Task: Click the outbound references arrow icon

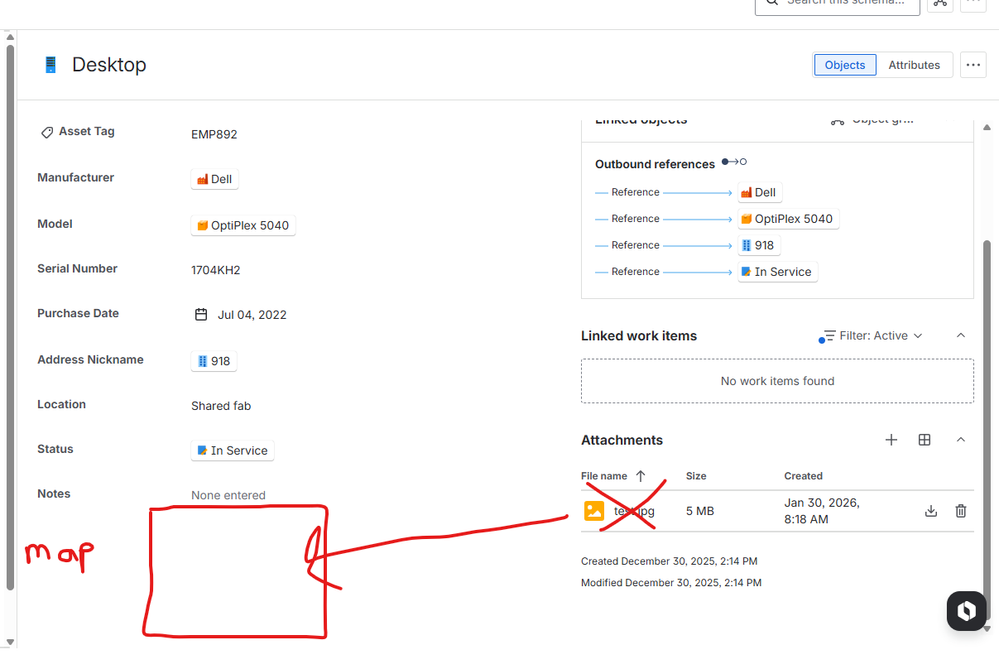Action: [734, 162]
